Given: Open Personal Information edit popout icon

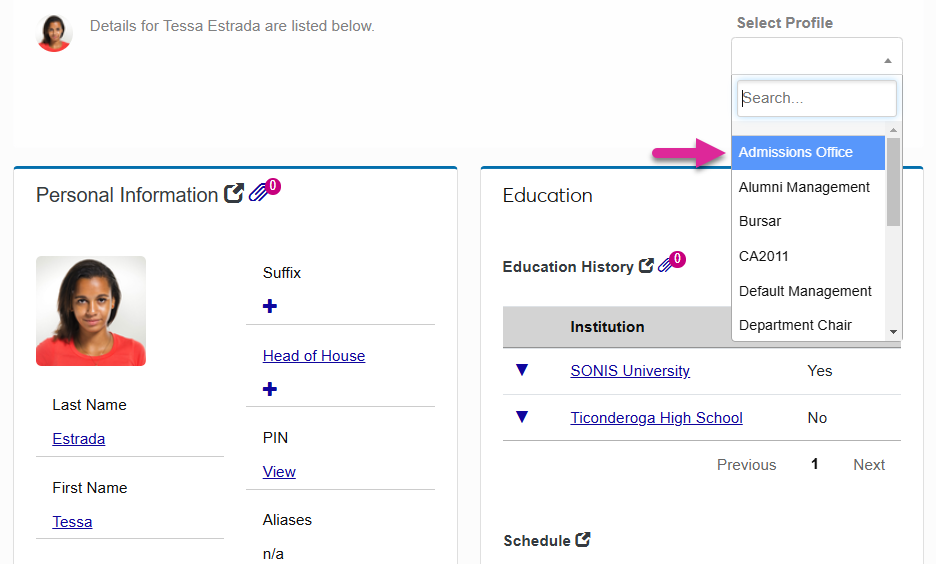Looking at the screenshot, I should pyautogui.click(x=233, y=194).
